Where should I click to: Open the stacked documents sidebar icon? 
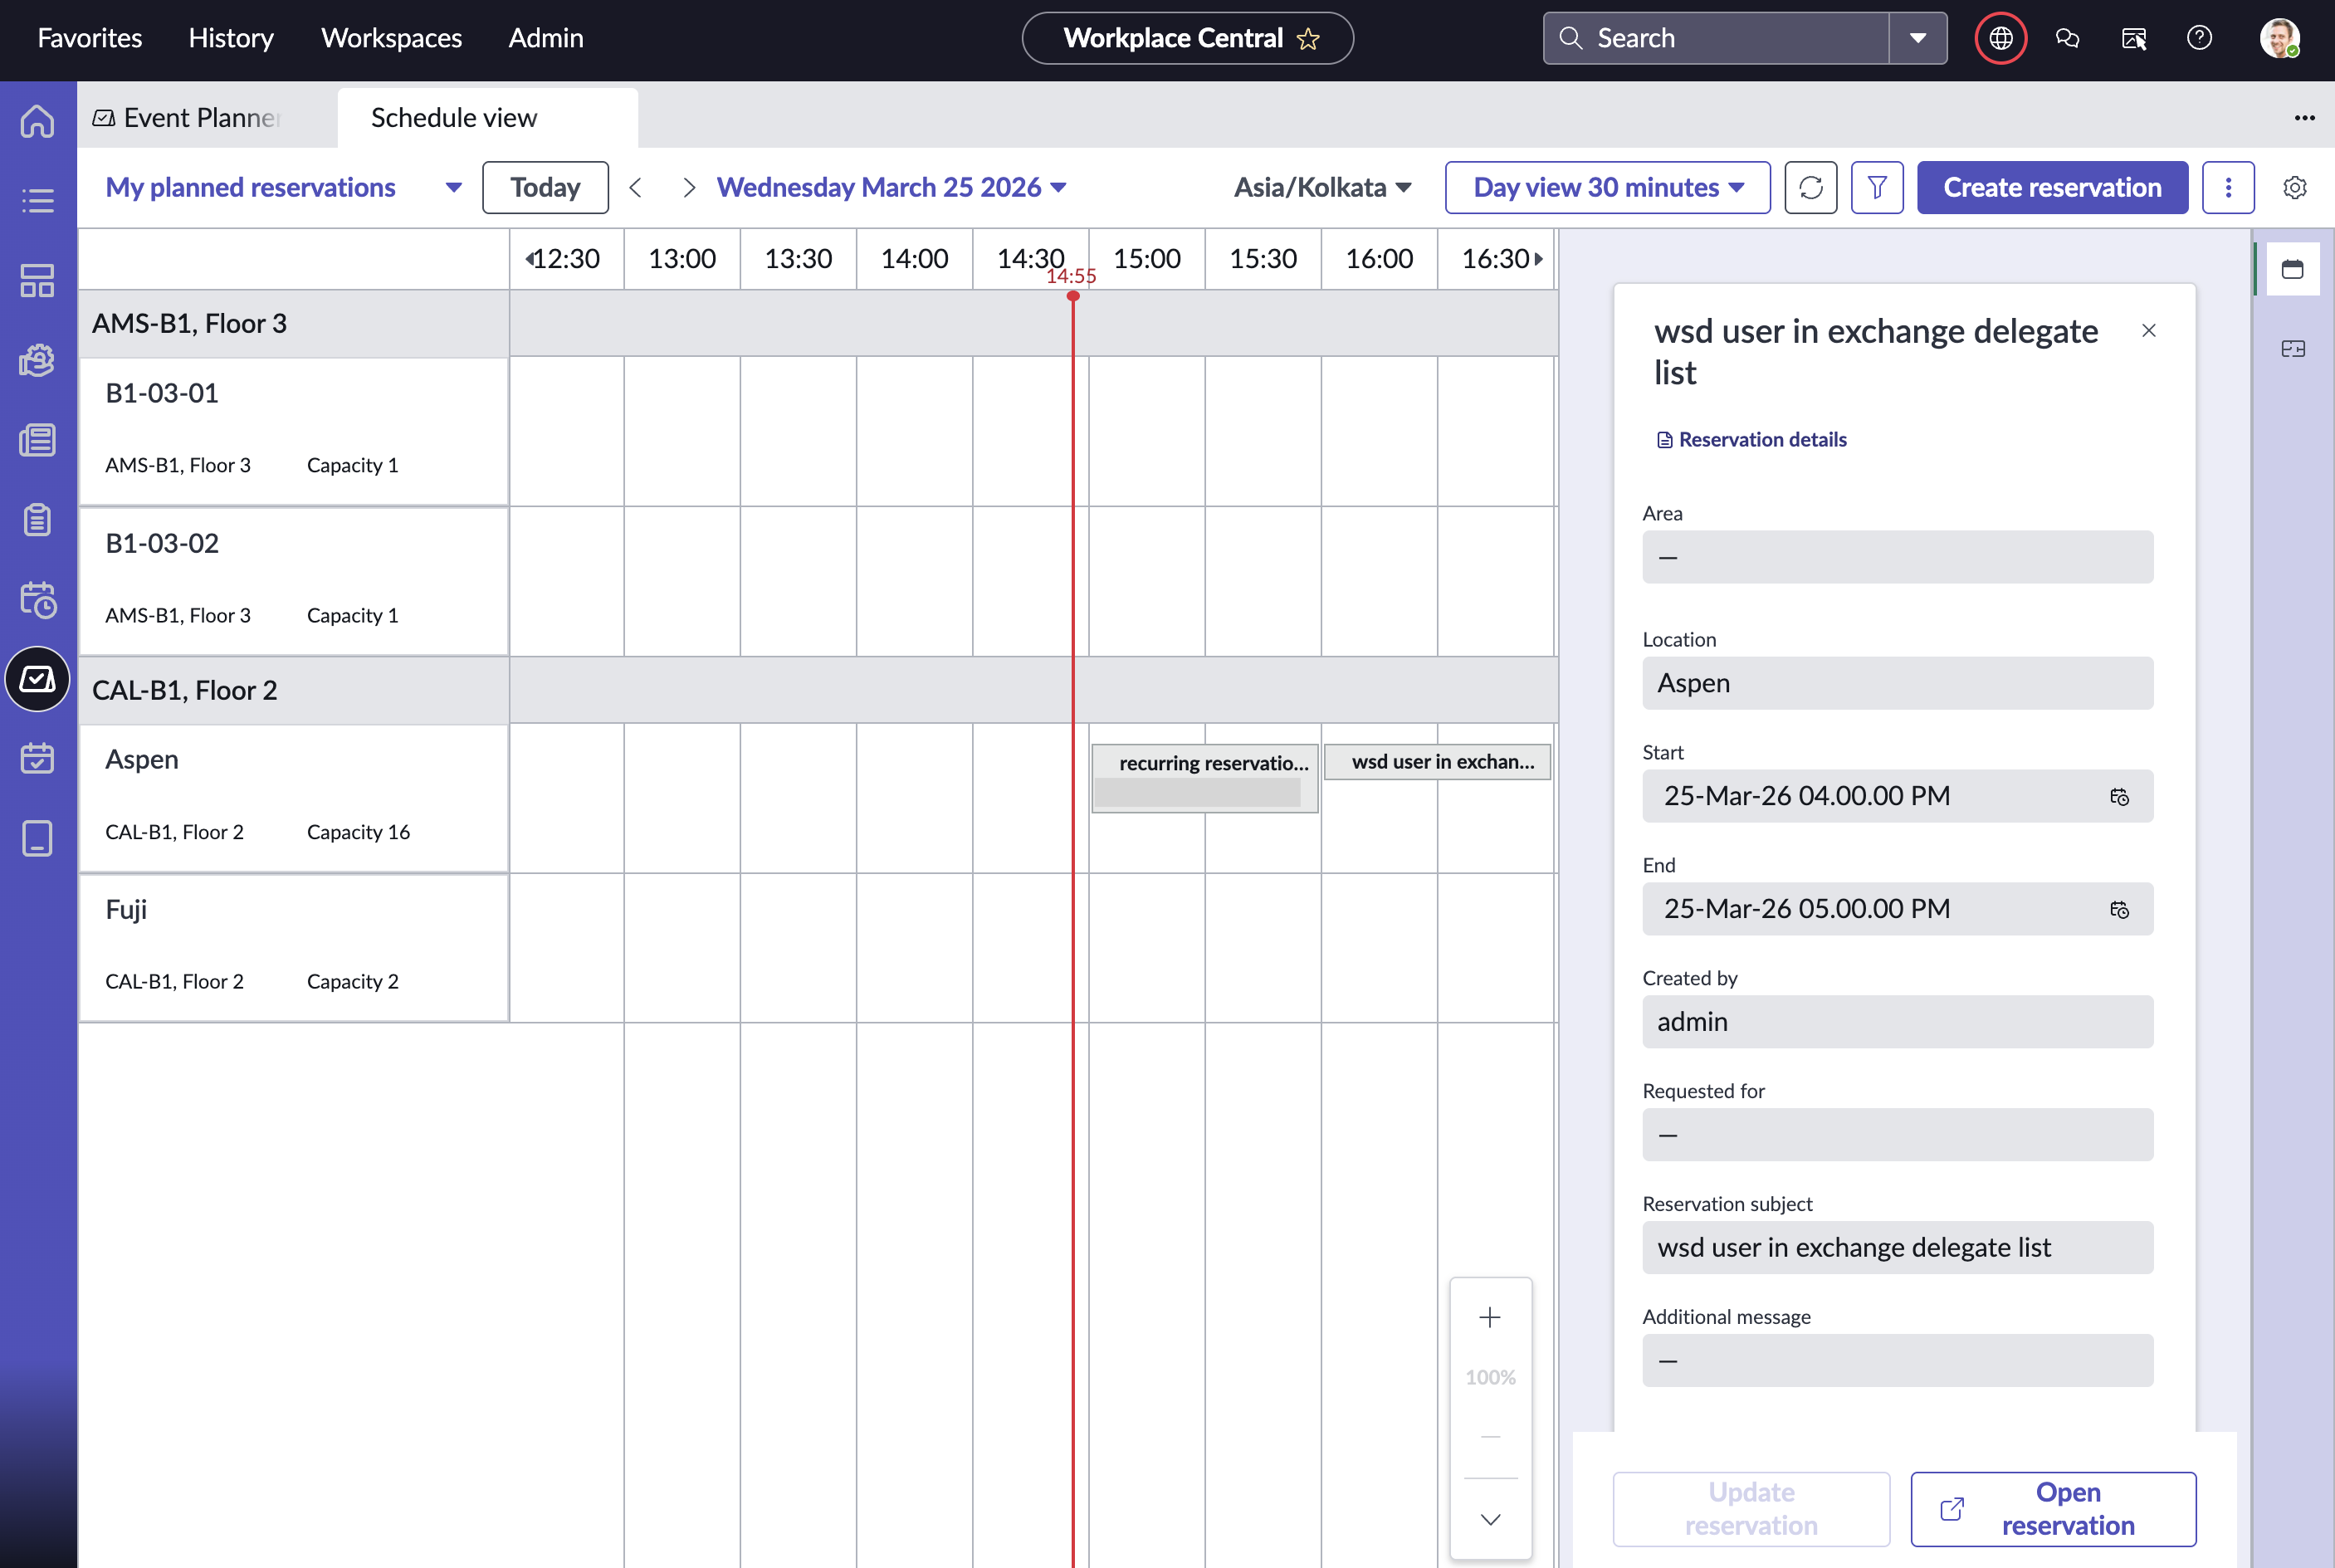click(37, 440)
